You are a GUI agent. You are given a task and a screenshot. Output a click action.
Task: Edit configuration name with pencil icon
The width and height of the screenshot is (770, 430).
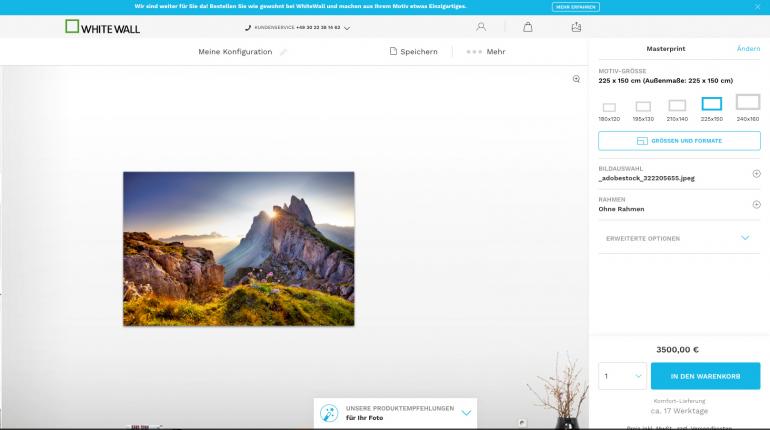(x=283, y=52)
